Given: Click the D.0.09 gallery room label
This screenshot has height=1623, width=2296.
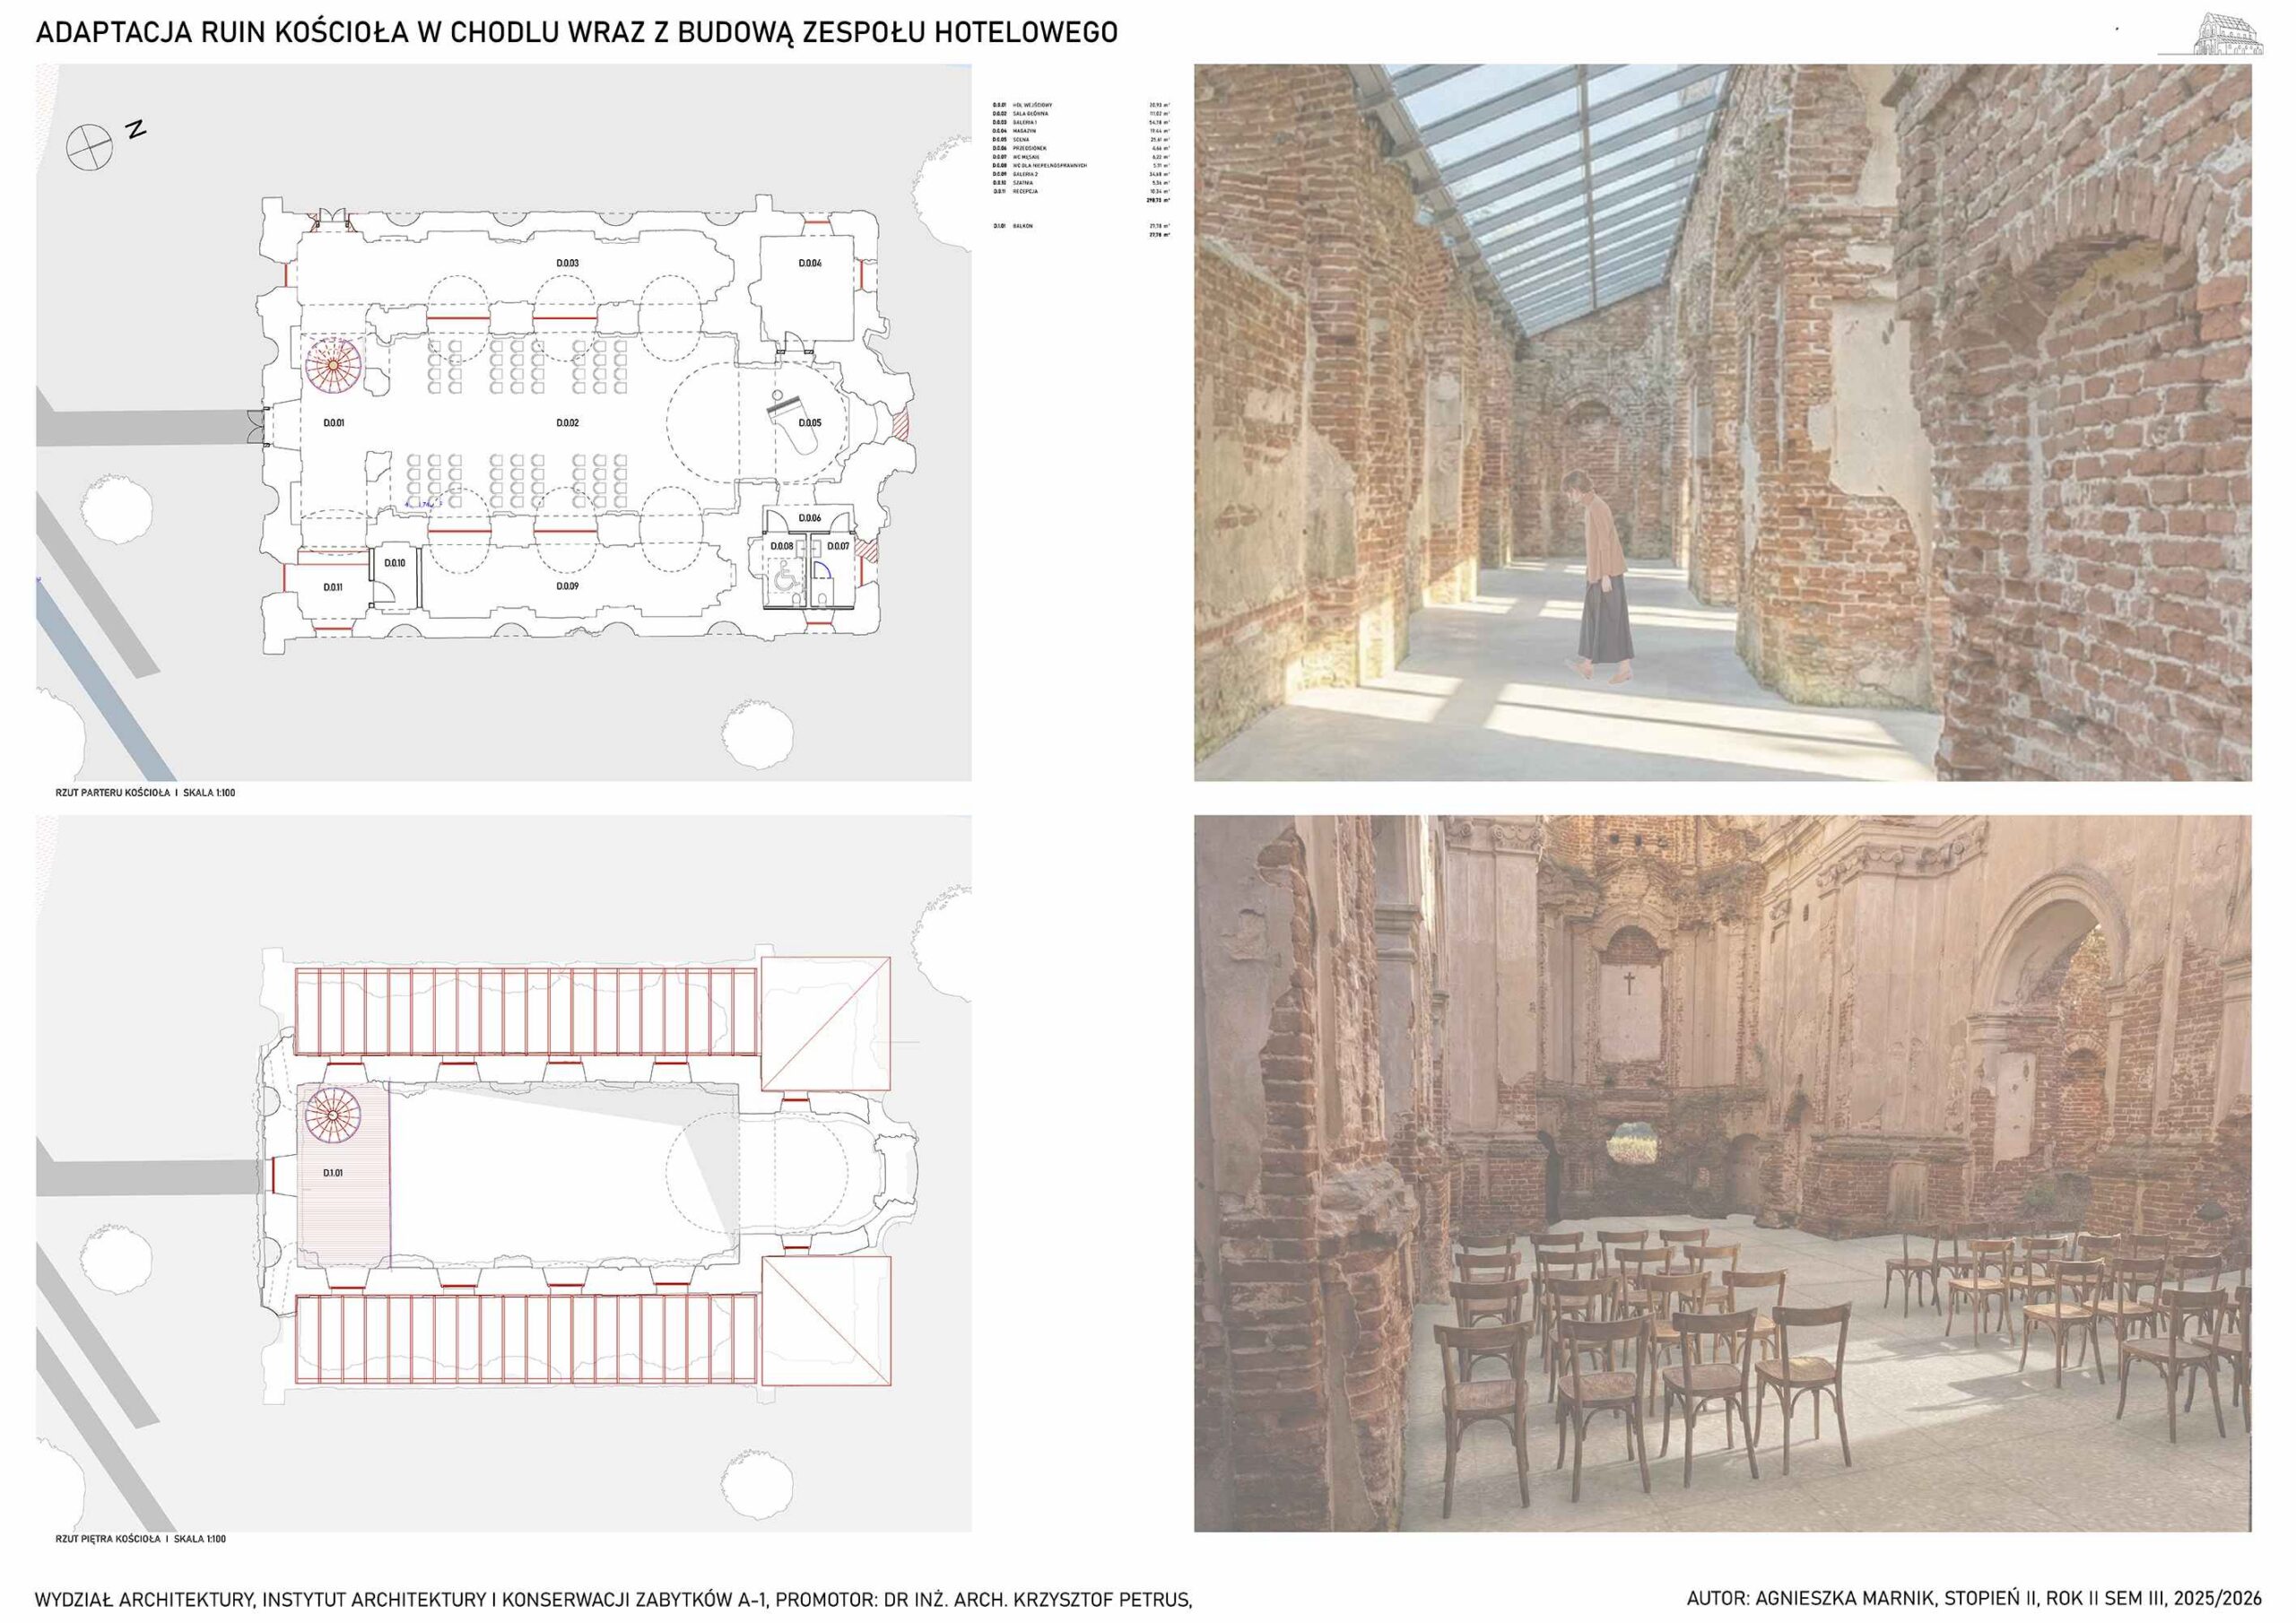Looking at the screenshot, I should click(x=567, y=586).
